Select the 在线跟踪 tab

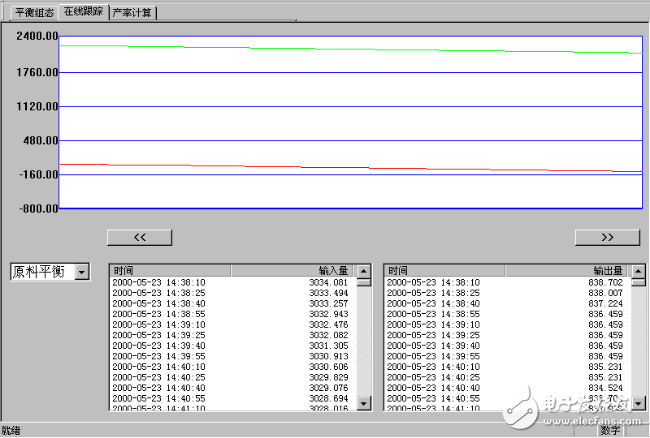(x=82, y=12)
